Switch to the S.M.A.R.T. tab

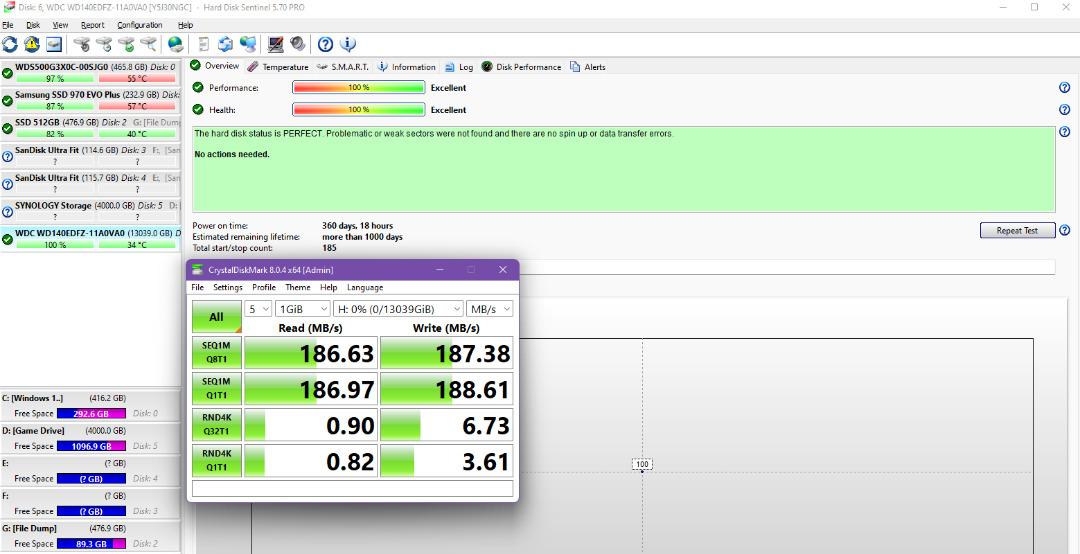343,67
